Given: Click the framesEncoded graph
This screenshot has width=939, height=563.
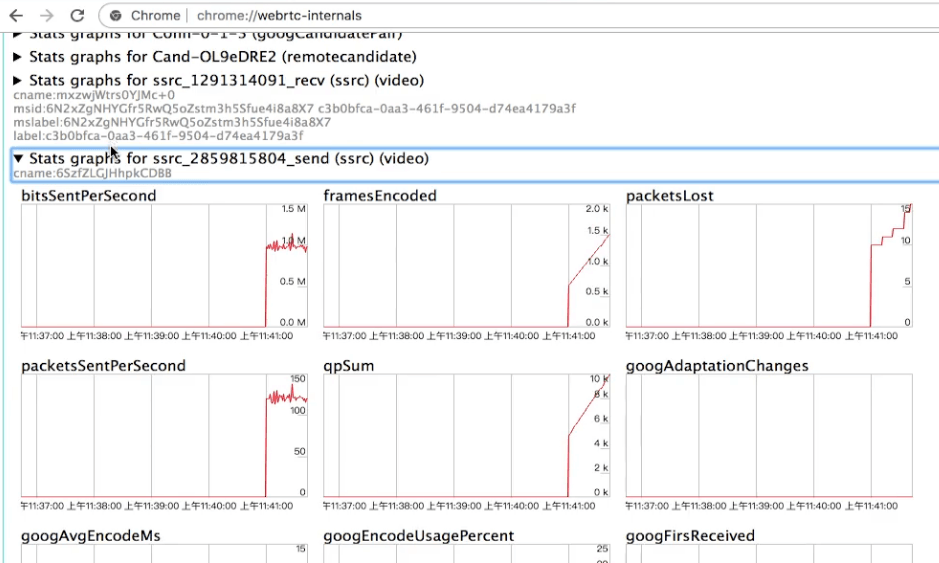Looking at the screenshot, I should 467,266.
